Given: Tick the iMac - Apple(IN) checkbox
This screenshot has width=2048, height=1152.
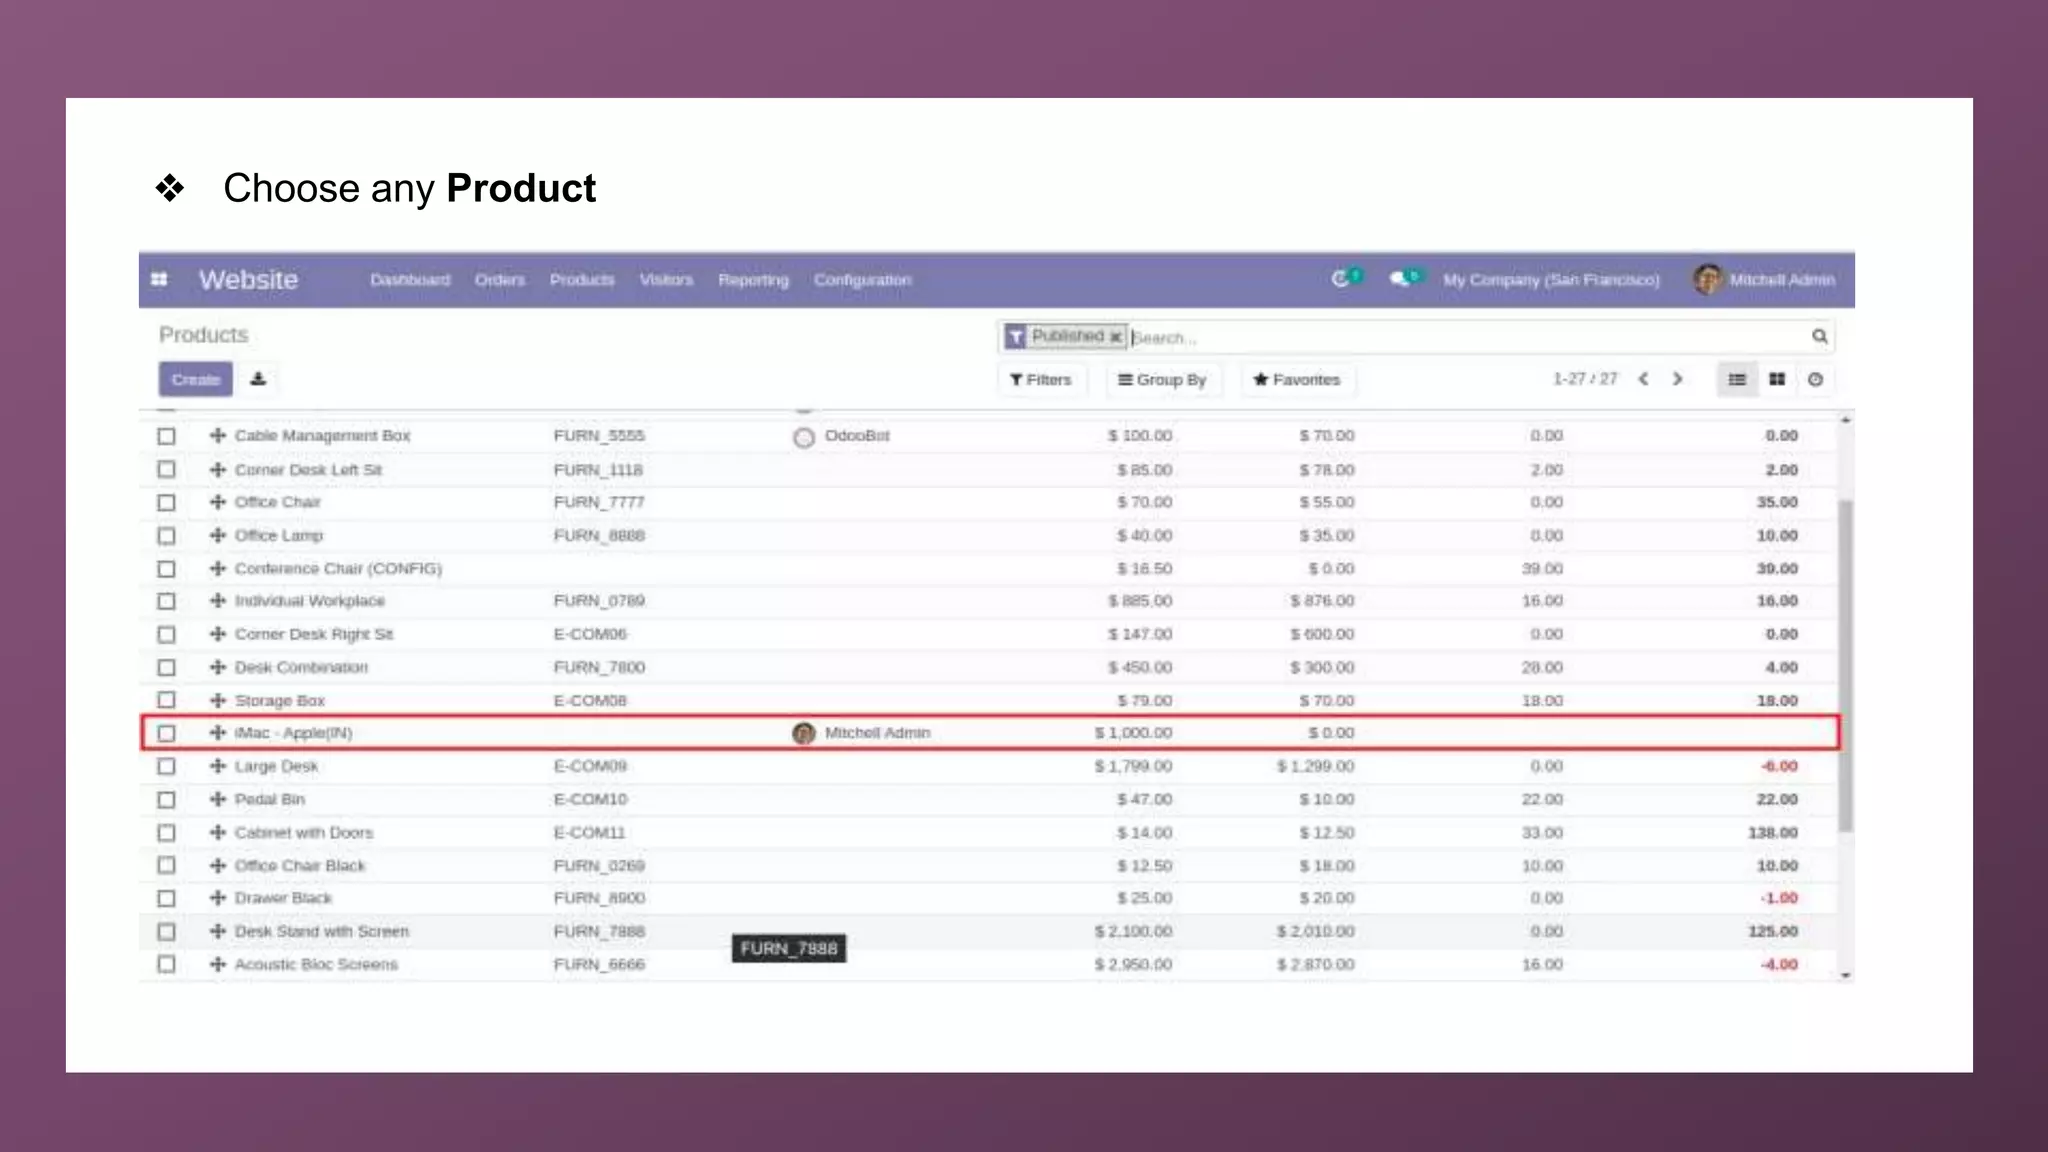Looking at the screenshot, I should tap(167, 734).
